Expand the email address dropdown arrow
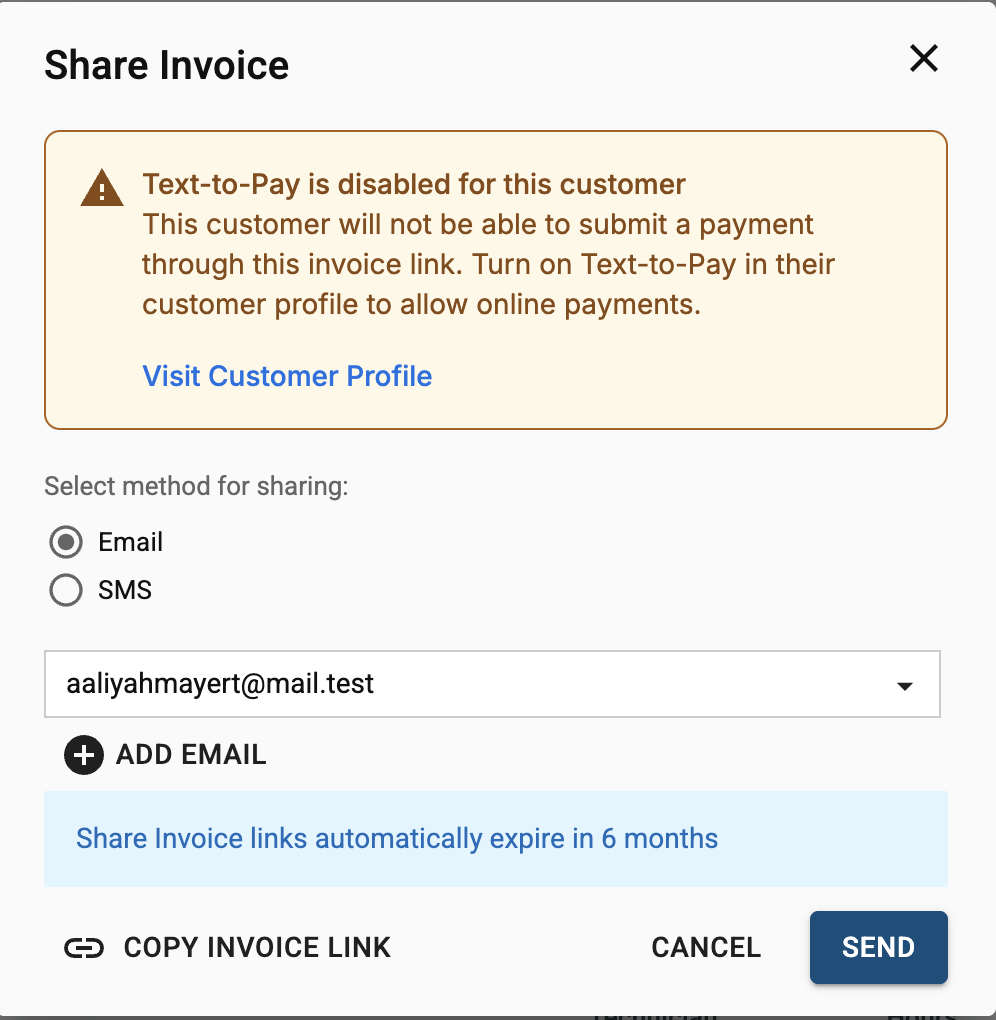996x1020 pixels. pyautogui.click(x=904, y=686)
